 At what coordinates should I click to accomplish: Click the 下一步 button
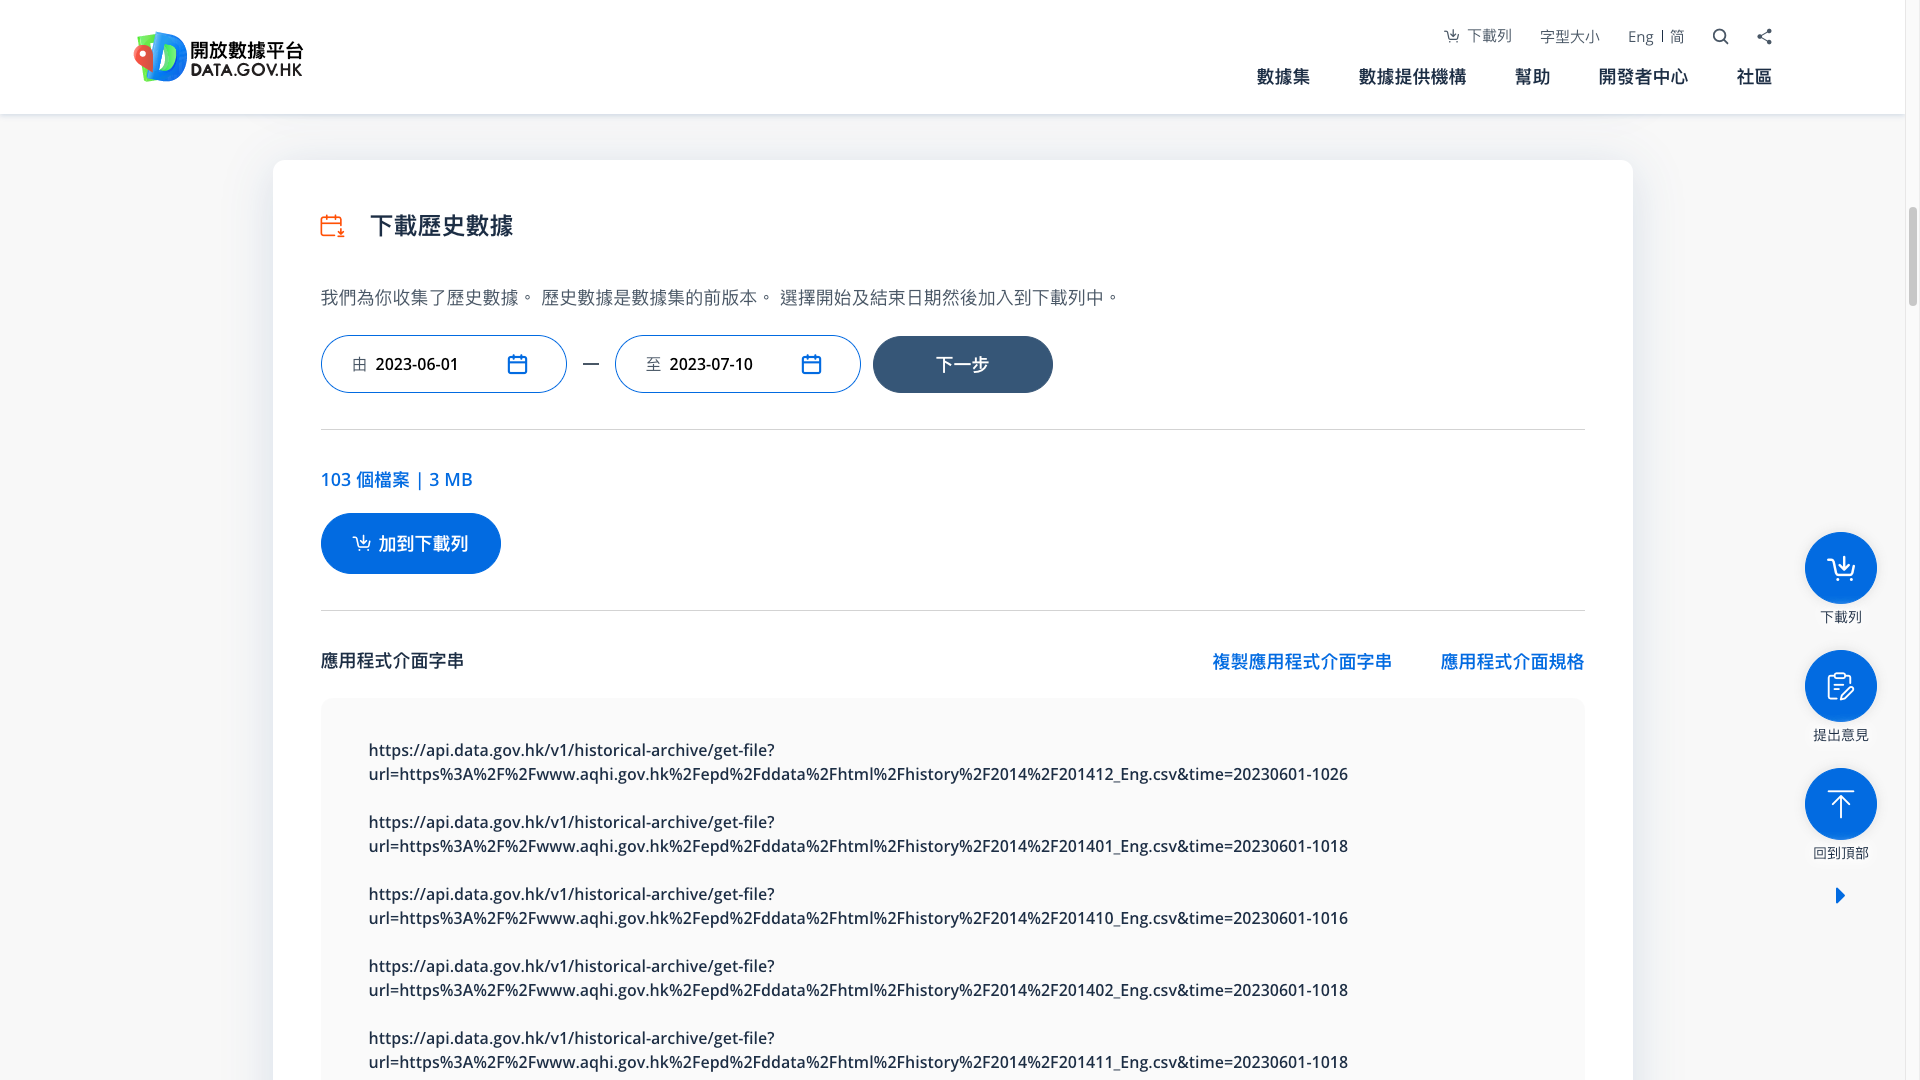pos(962,364)
